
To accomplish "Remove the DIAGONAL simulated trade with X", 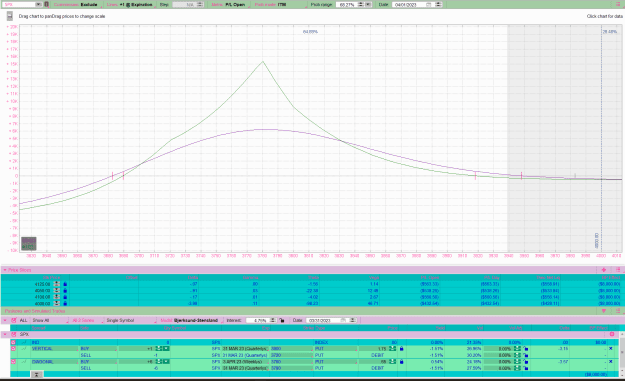I will (610, 362).
